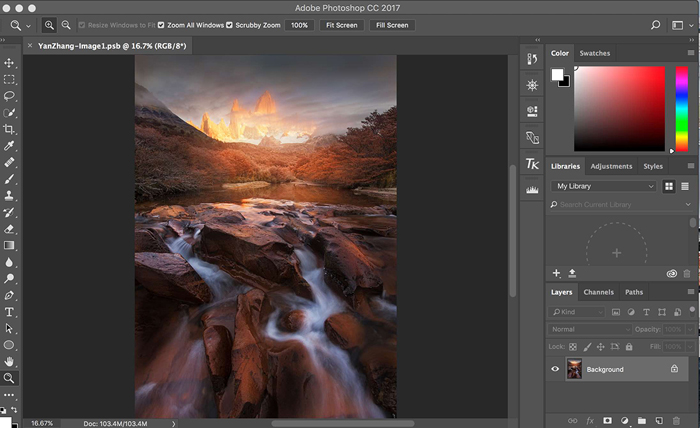Image resolution: width=700 pixels, height=428 pixels.
Task: Hide the Background layer eye icon
Action: click(x=556, y=369)
